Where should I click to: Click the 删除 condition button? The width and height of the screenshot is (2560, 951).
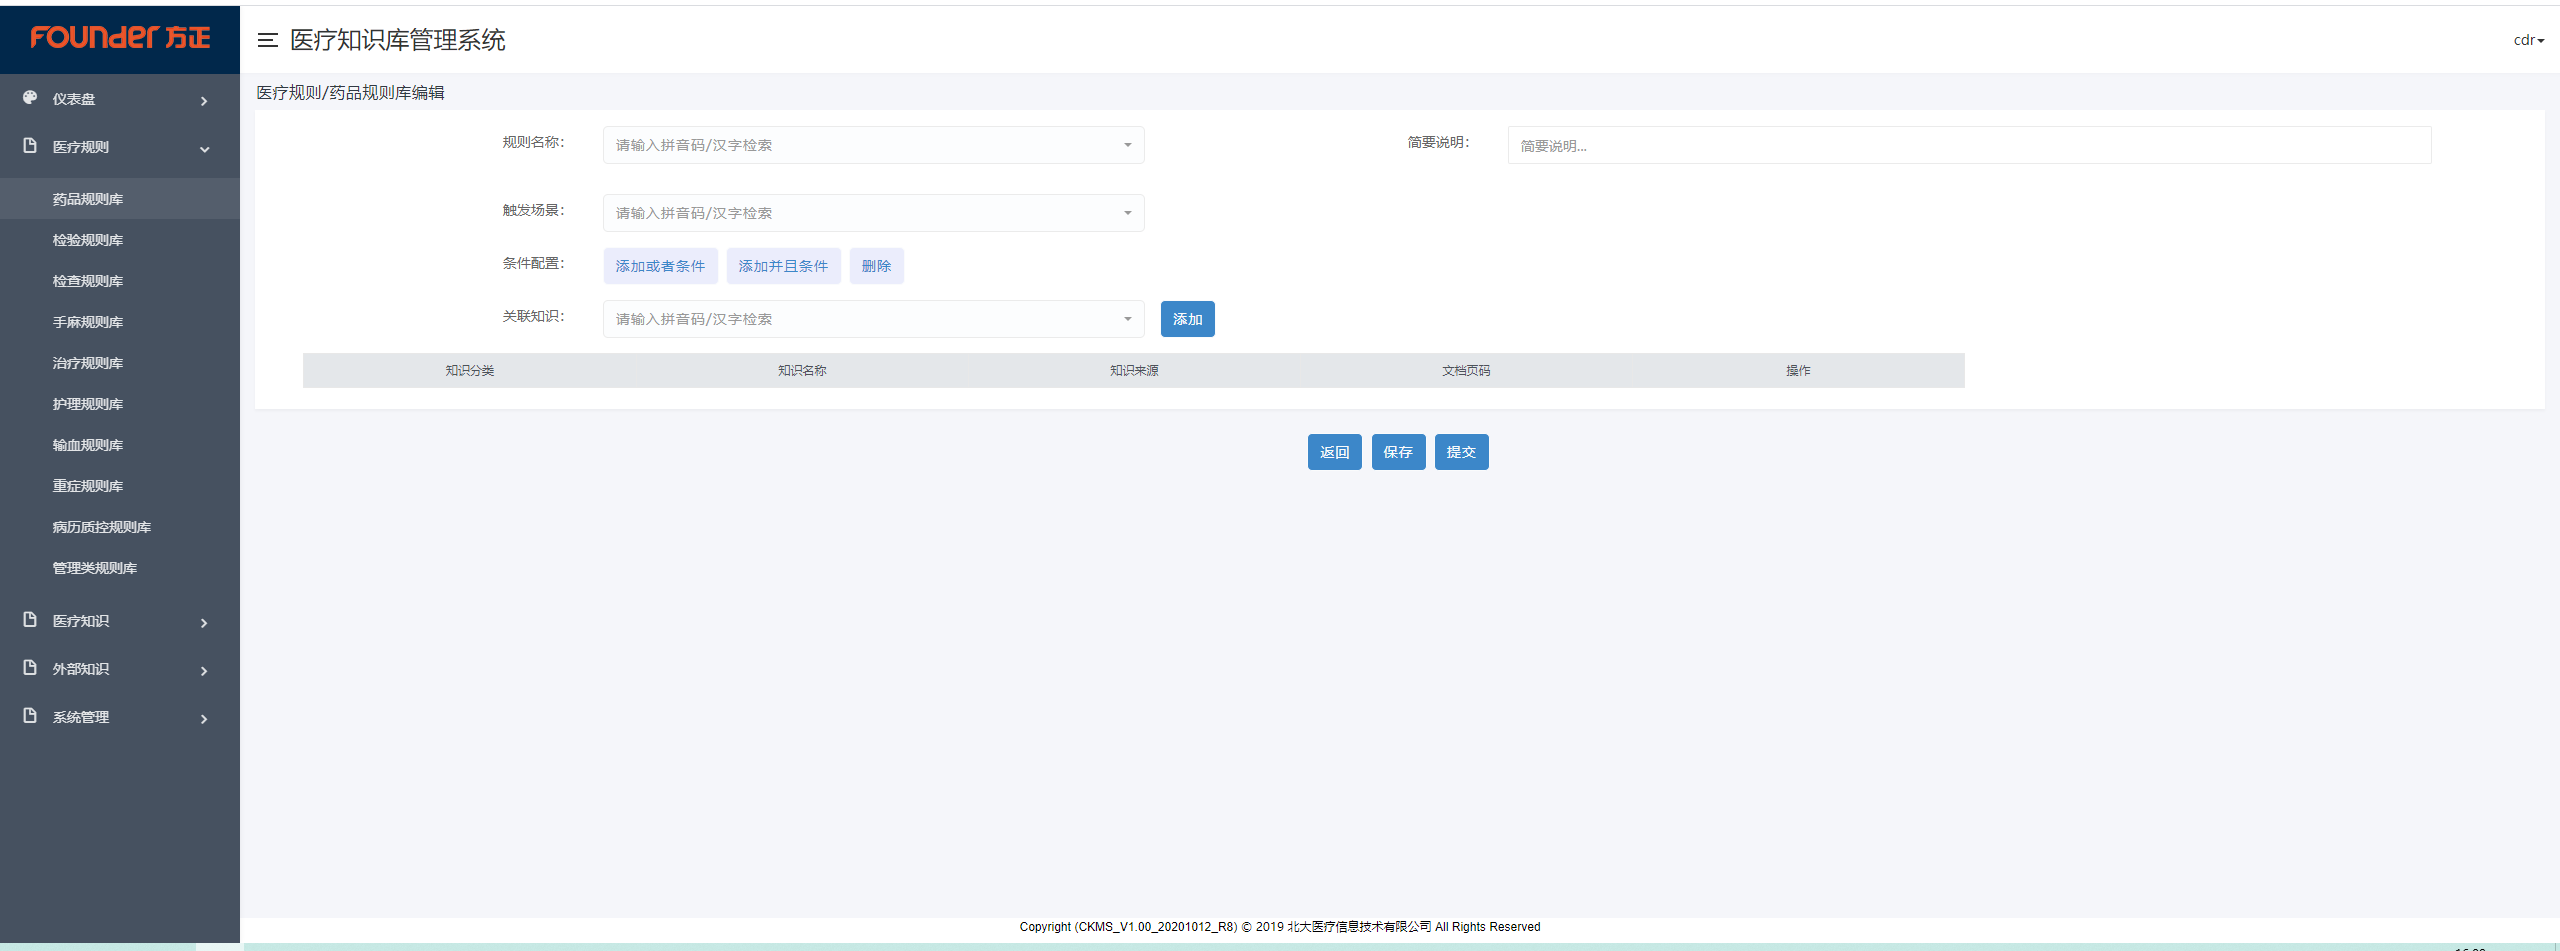pyautogui.click(x=876, y=266)
